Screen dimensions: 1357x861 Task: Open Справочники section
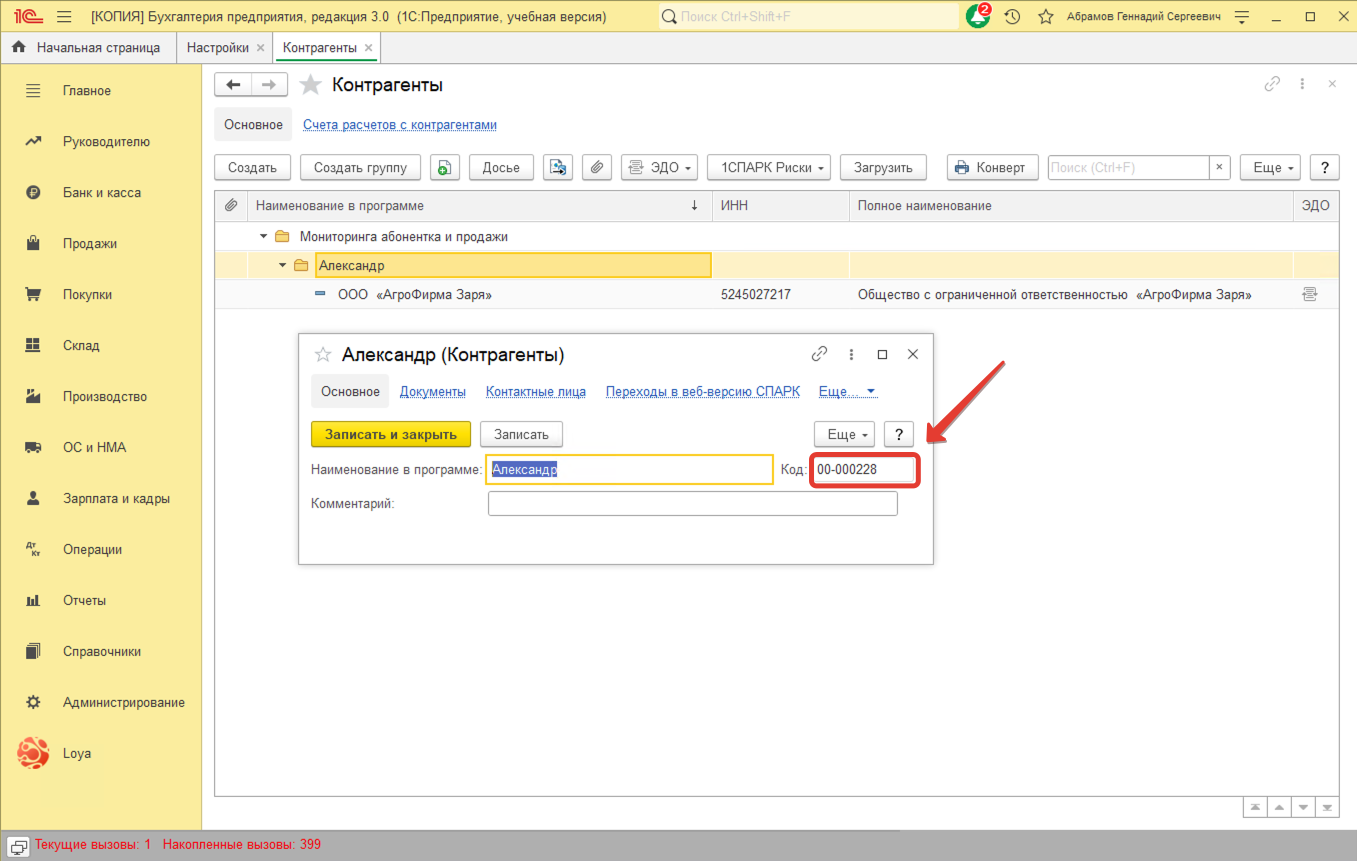pos(101,652)
